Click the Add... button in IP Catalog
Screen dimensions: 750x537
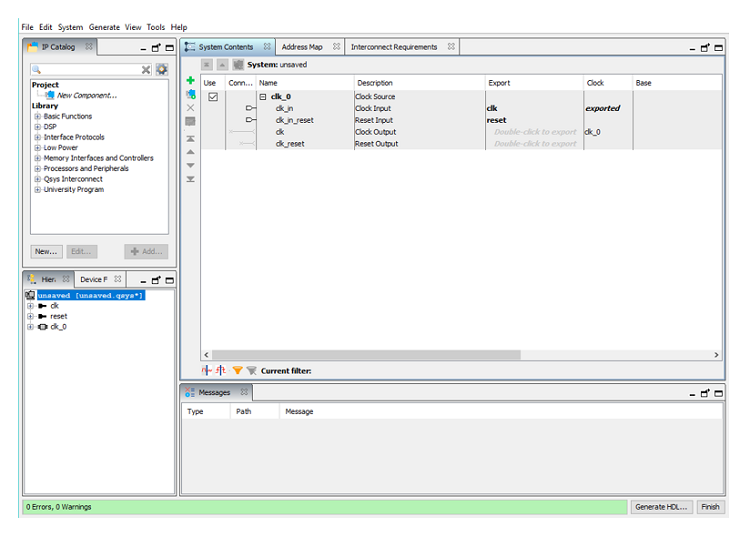point(146,252)
